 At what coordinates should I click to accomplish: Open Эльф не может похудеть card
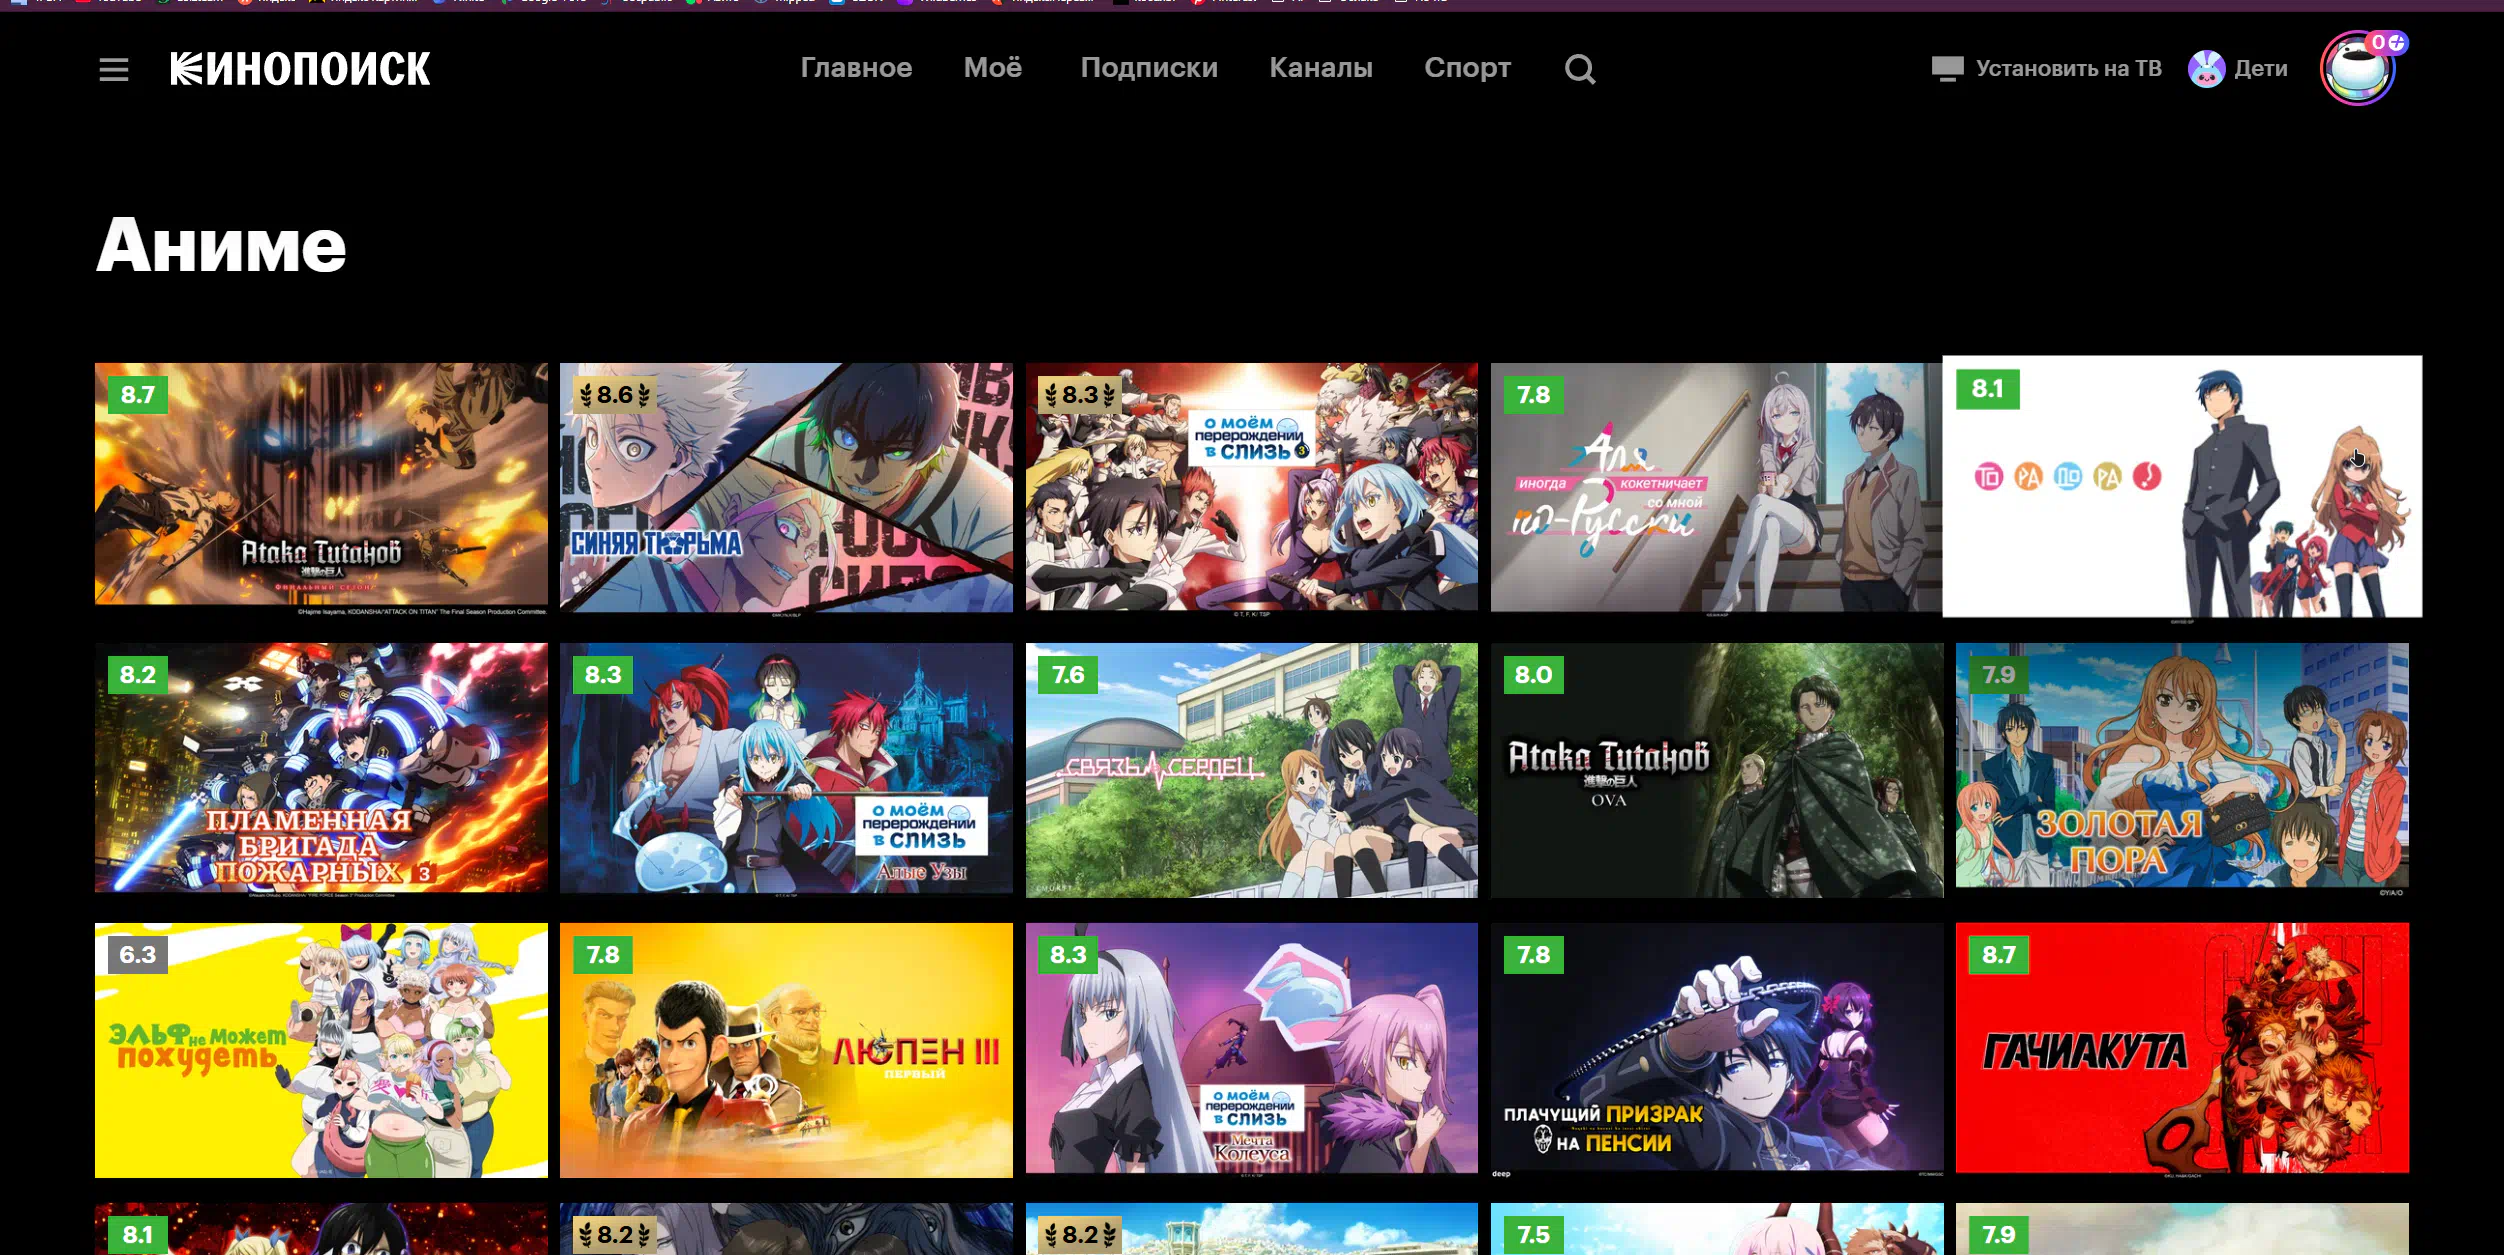coord(321,1050)
